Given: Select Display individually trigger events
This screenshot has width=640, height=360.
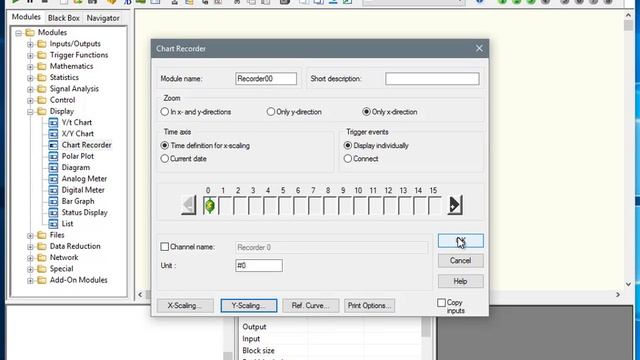Looking at the screenshot, I should click(348, 145).
